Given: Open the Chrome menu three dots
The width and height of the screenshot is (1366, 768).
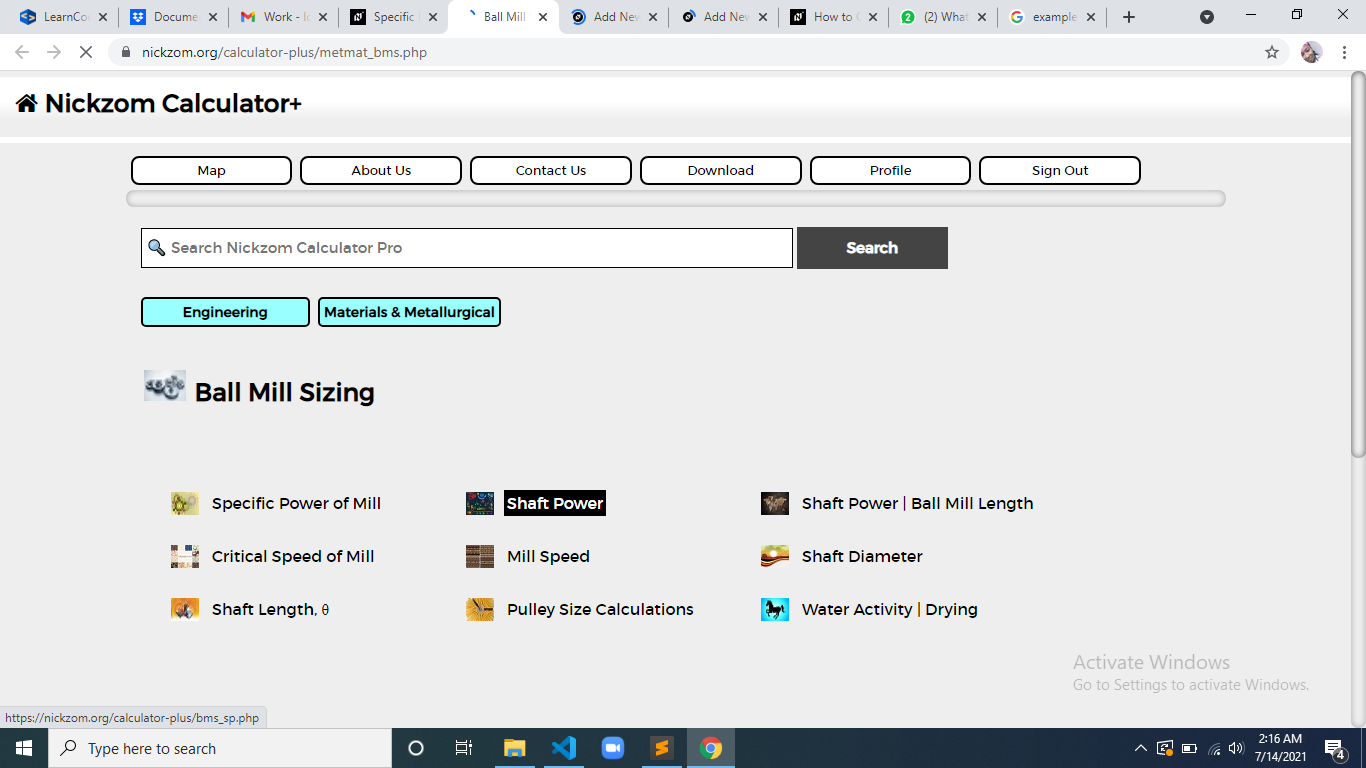Looking at the screenshot, I should click(1345, 52).
